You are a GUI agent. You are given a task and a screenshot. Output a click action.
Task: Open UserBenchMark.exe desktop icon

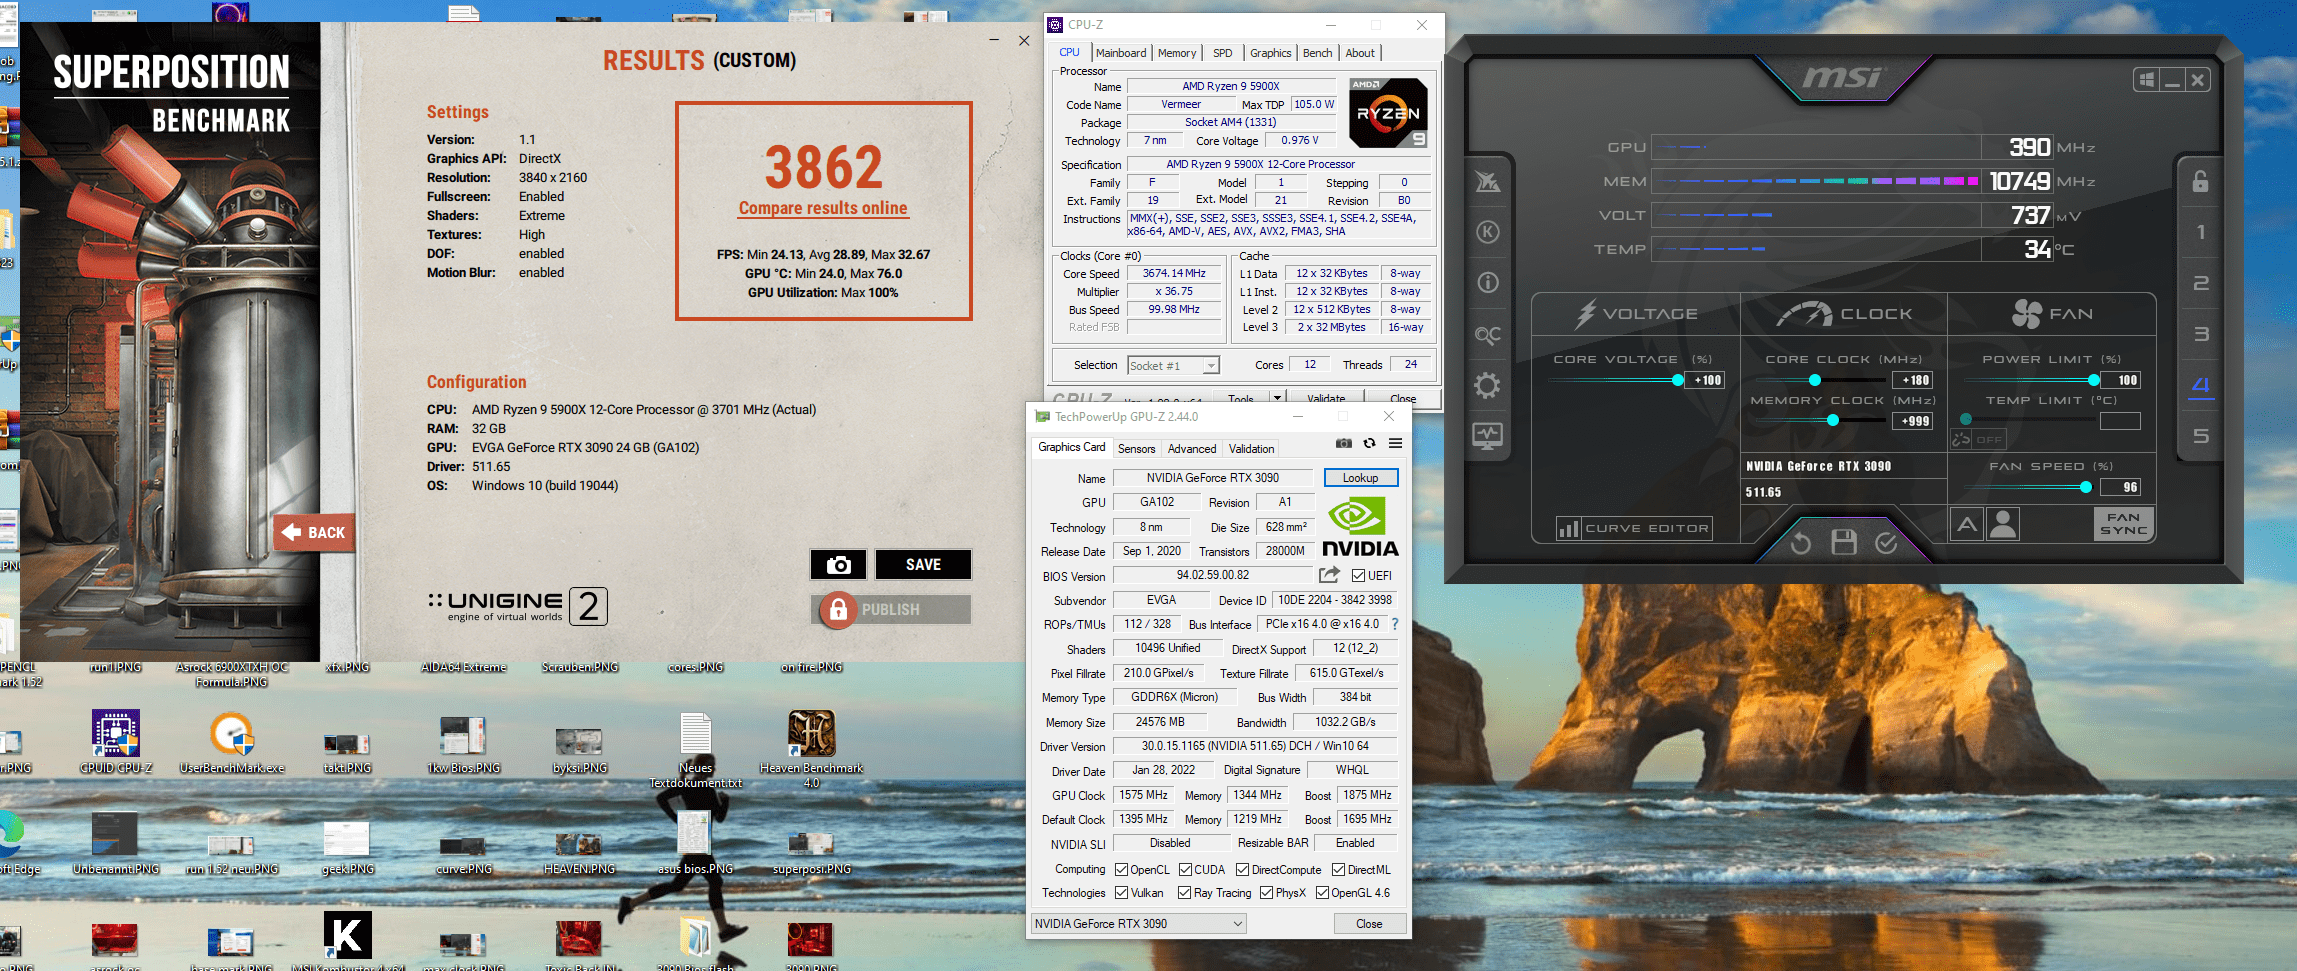coord(232,742)
